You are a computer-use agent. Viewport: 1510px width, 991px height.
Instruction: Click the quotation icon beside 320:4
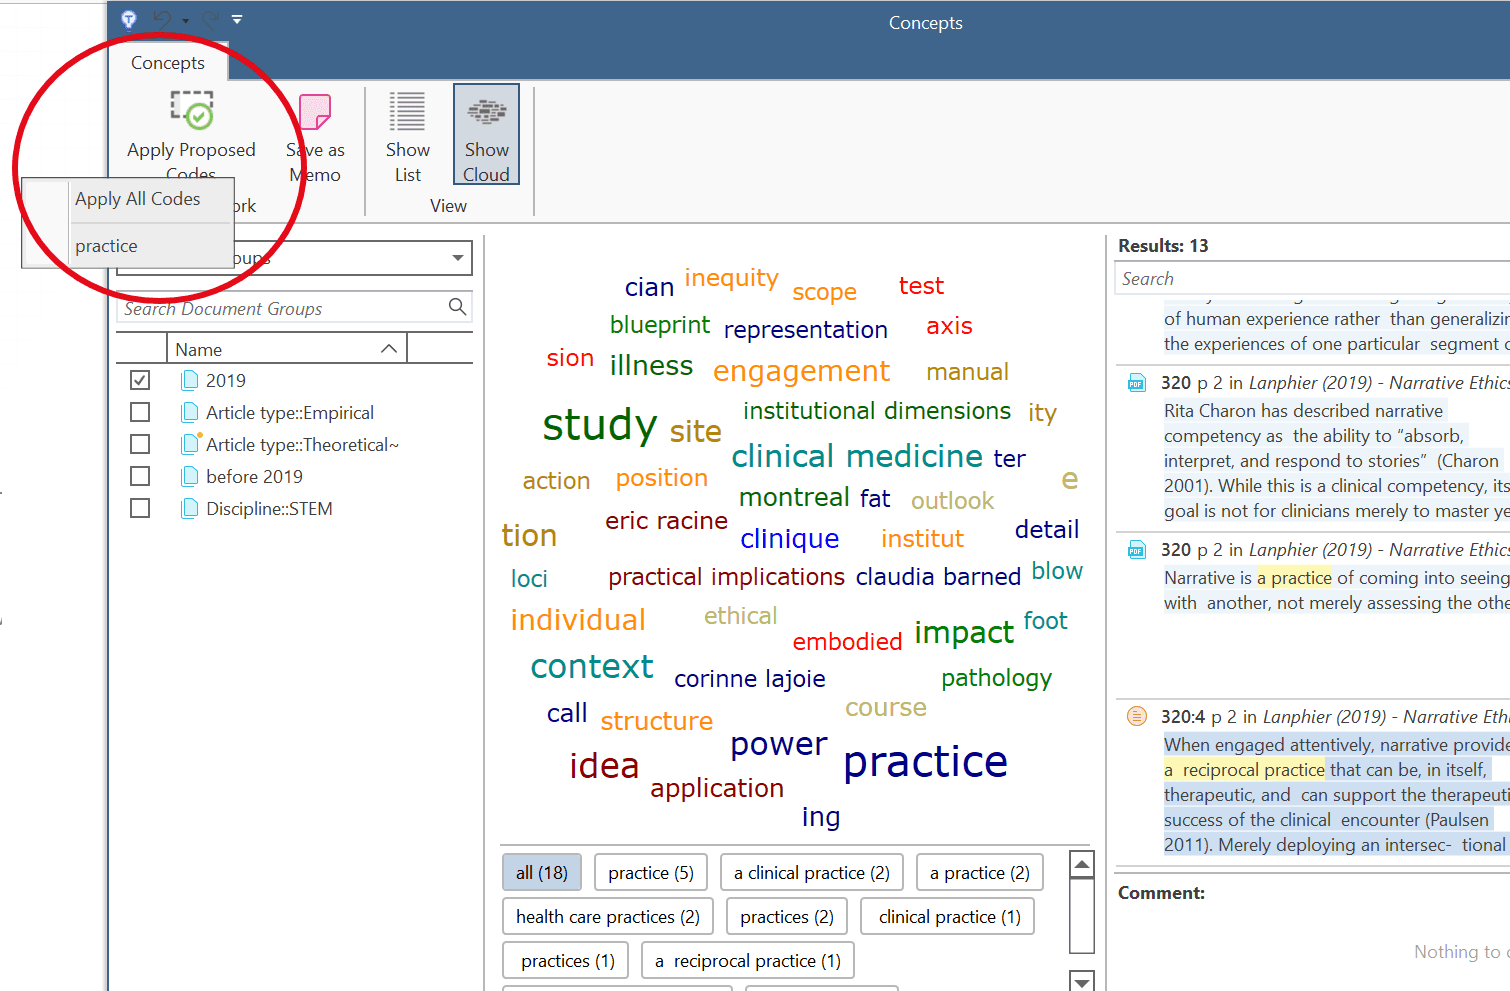click(x=1136, y=716)
